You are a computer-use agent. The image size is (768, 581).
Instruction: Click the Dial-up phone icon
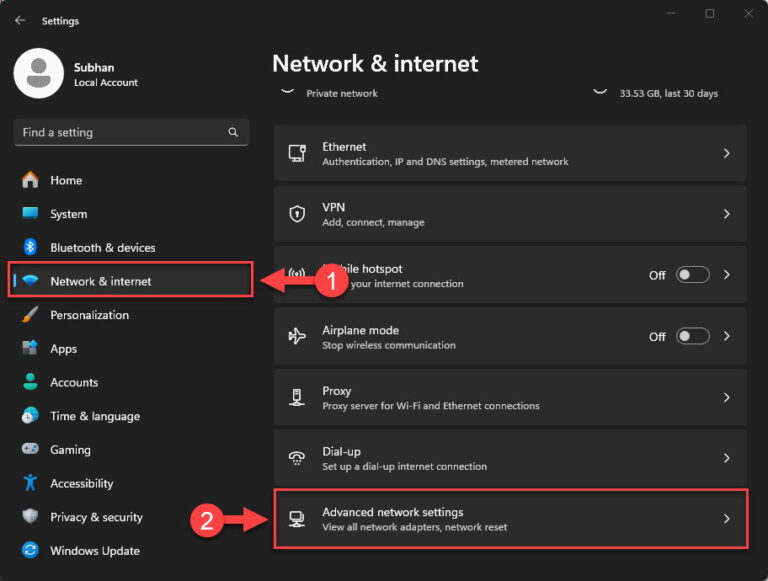coord(297,458)
